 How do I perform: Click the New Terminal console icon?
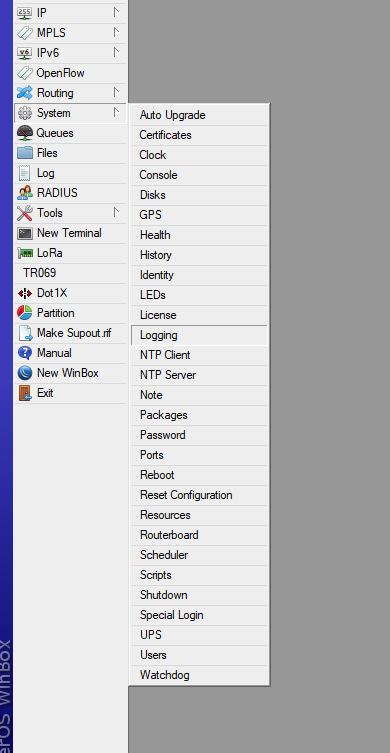click(x=24, y=233)
